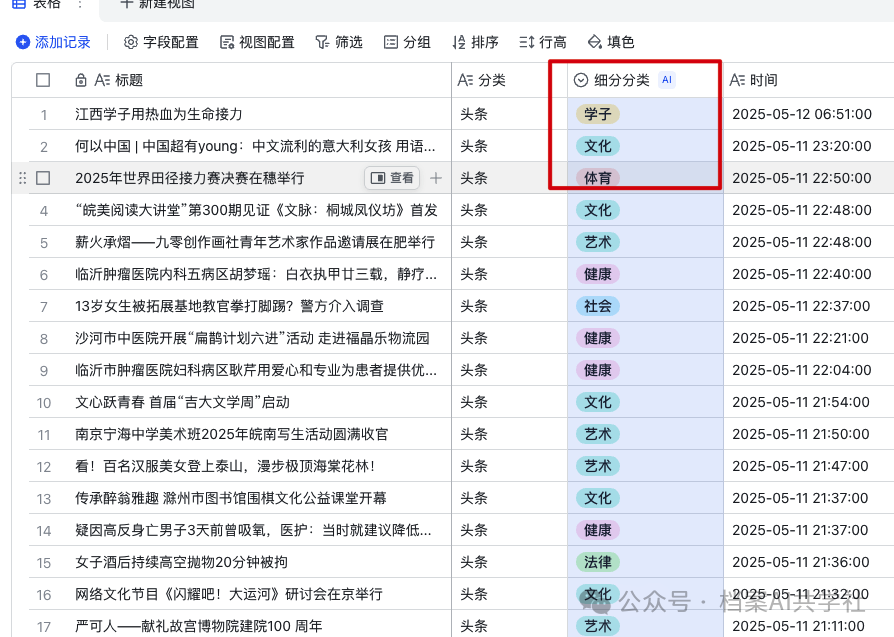Click title 江西学子用热血为生命接力
The width and height of the screenshot is (894, 637).
[x=159, y=114]
